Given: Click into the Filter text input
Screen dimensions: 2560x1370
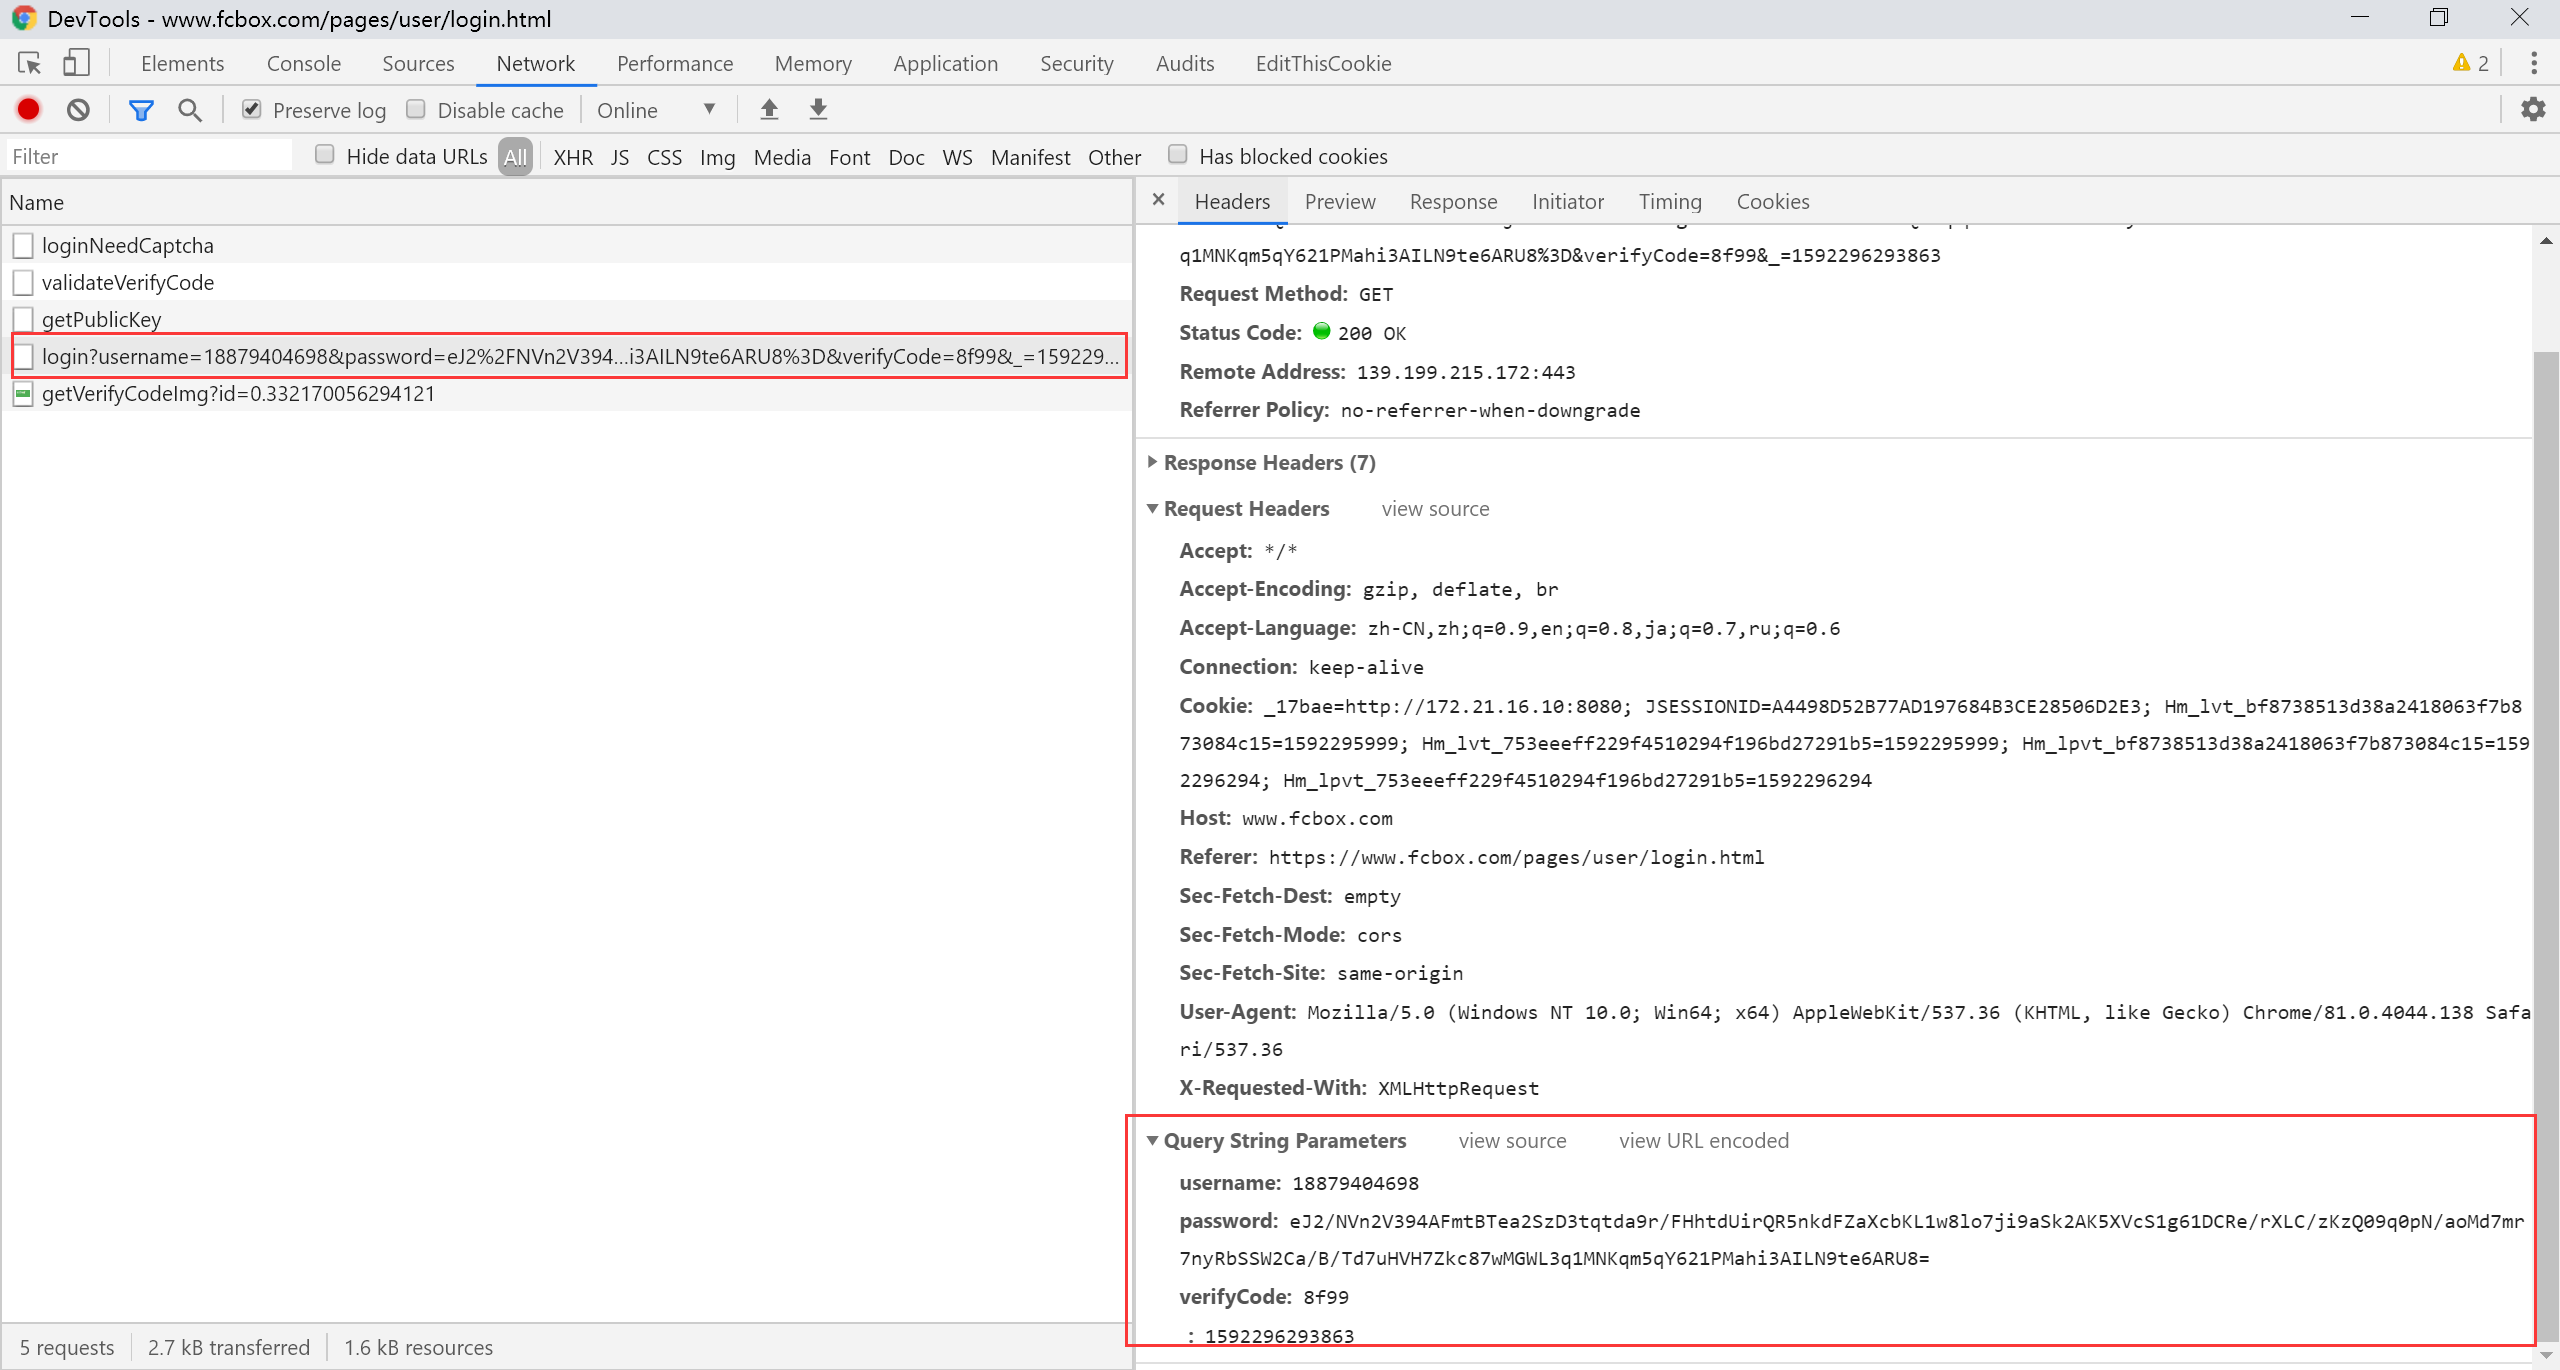Looking at the screenshot, I should (x=150, y=156).
